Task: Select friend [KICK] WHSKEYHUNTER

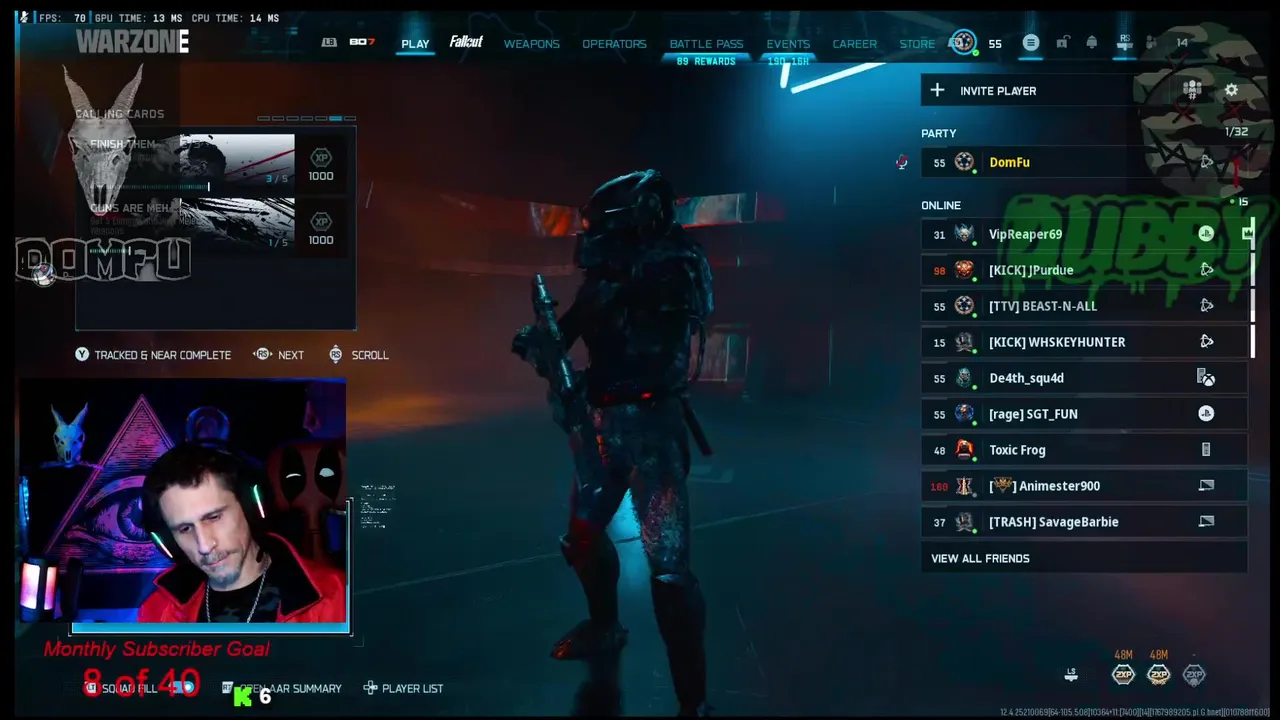Action: [1084, 342]
